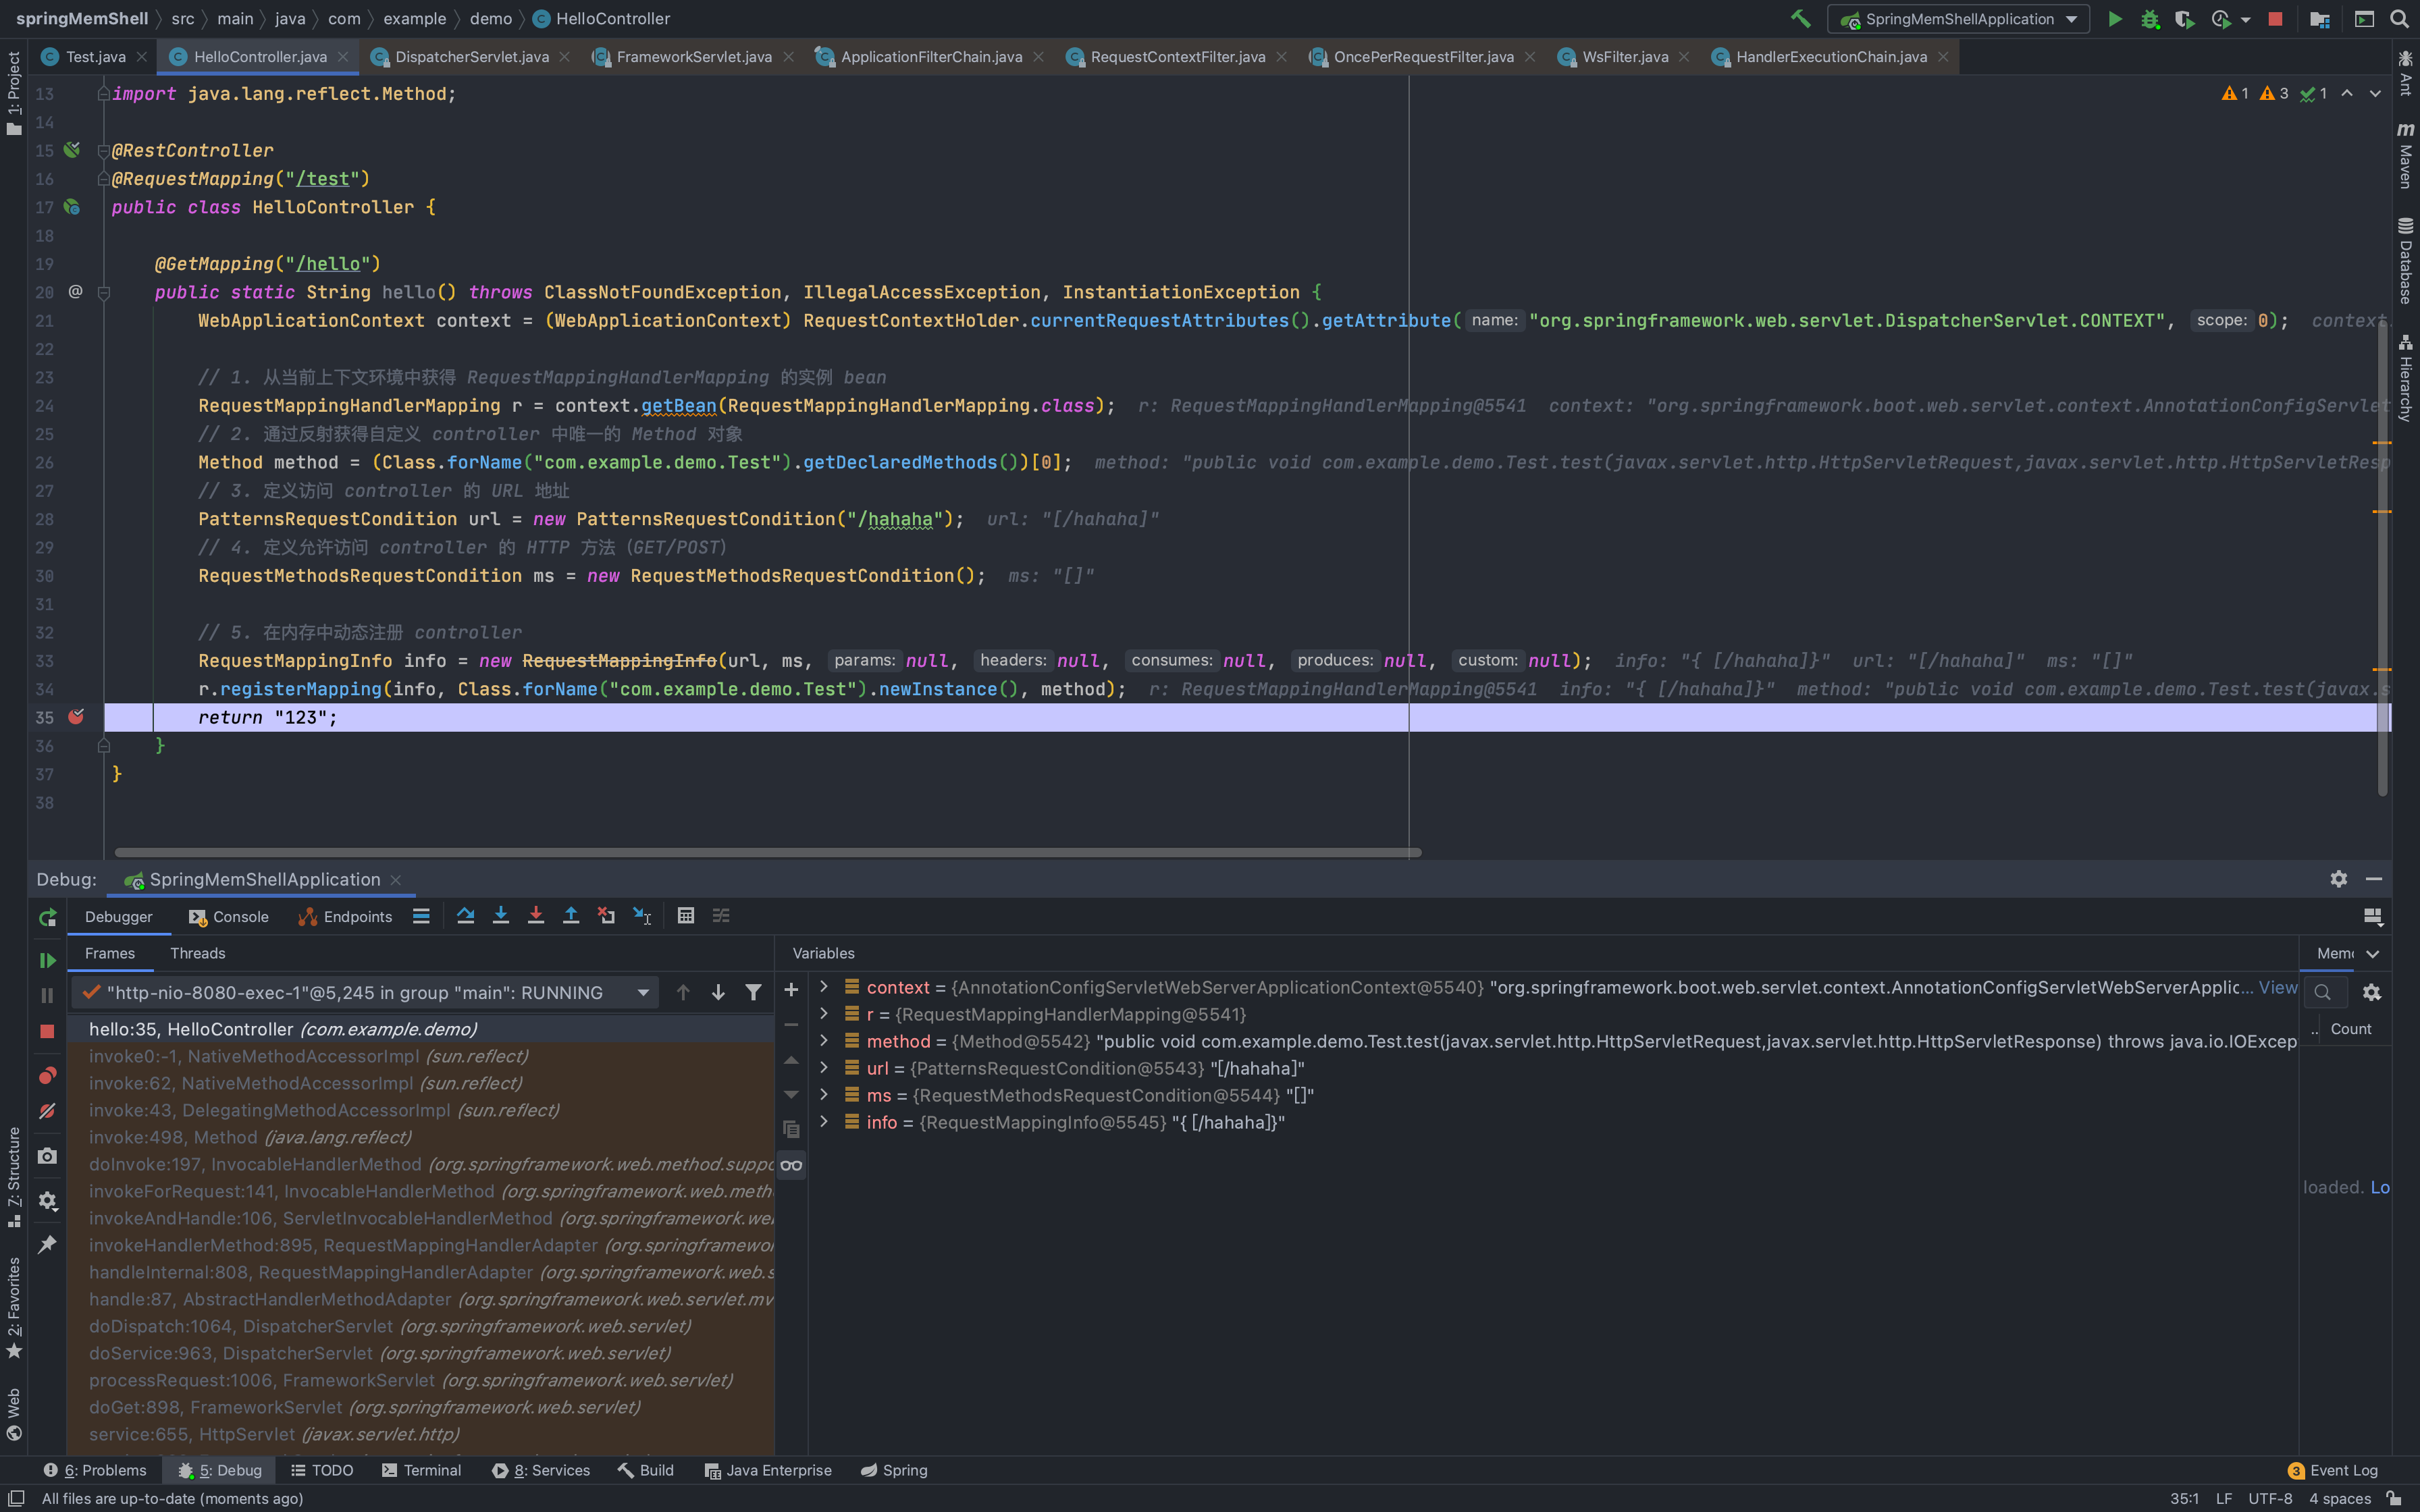
Task: Click Step Out debug icon
Action: [571, 916]
